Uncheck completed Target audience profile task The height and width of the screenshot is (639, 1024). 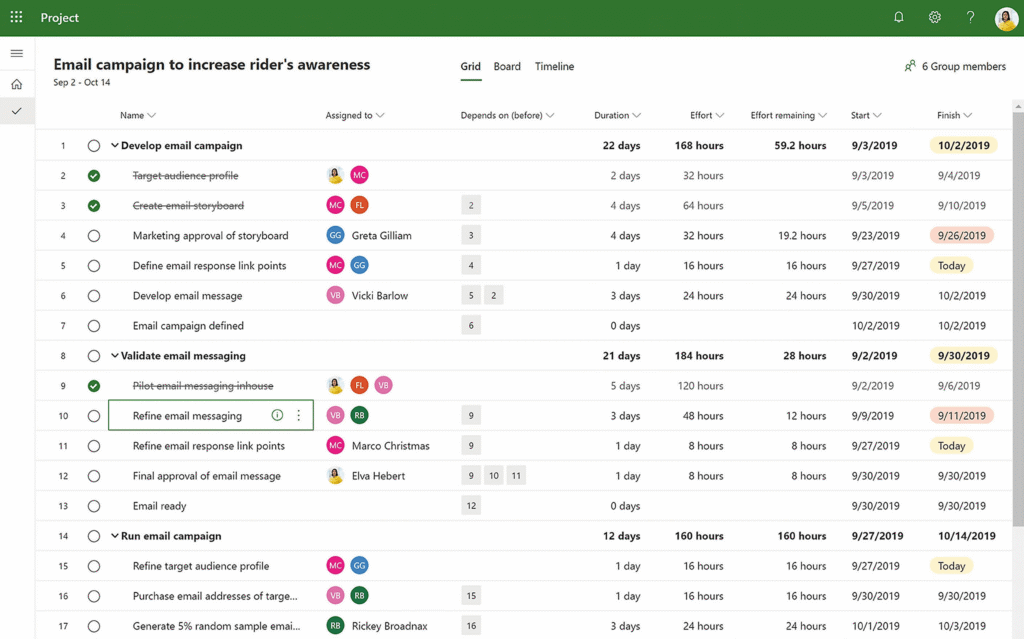coord(94,176)
